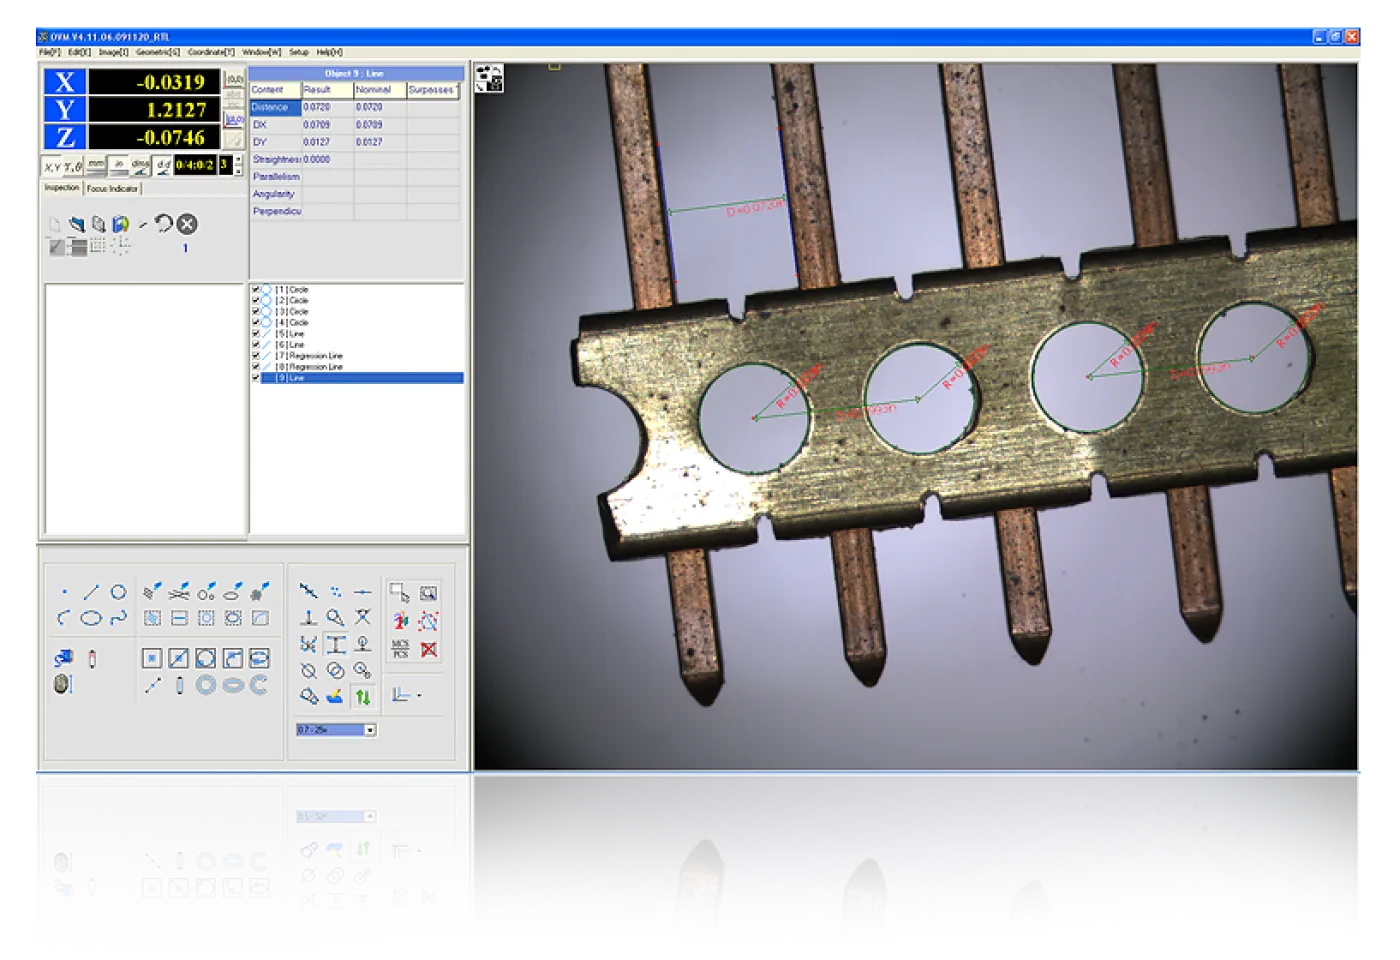Open the magnification dropdown below the tools

click(x=370, y=730)
